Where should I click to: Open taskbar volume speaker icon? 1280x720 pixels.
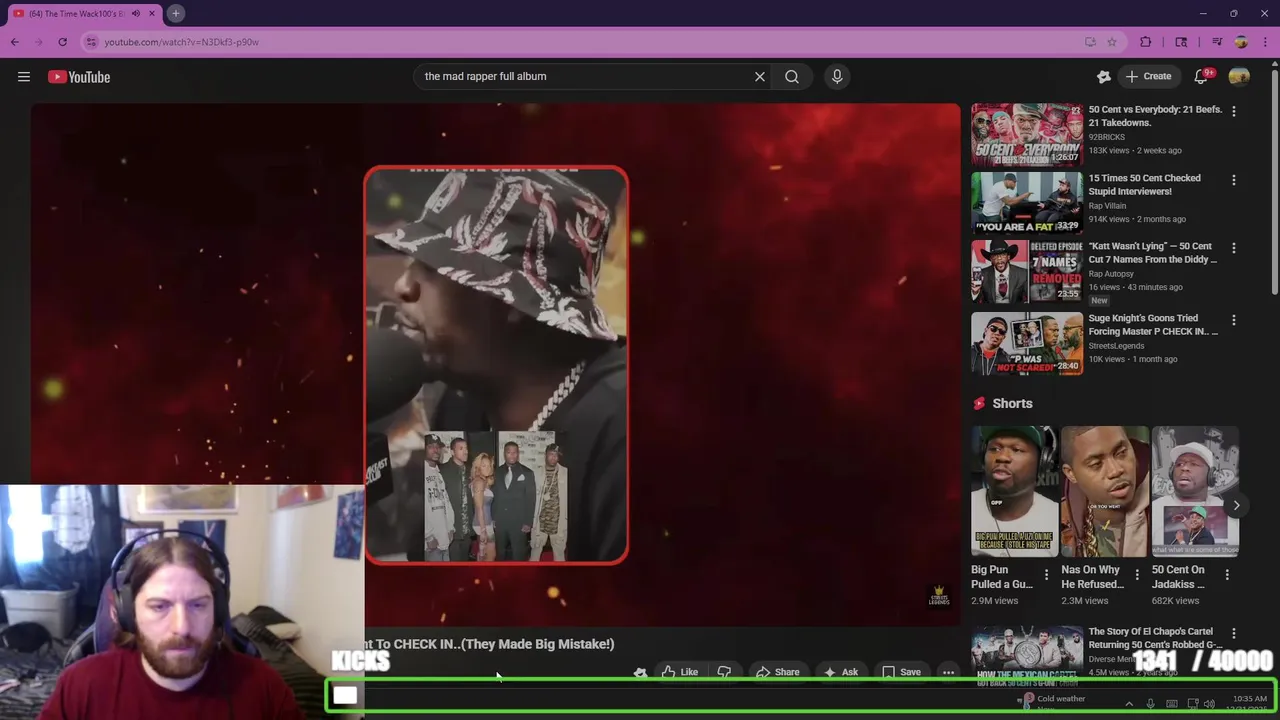pos(1210,704)
